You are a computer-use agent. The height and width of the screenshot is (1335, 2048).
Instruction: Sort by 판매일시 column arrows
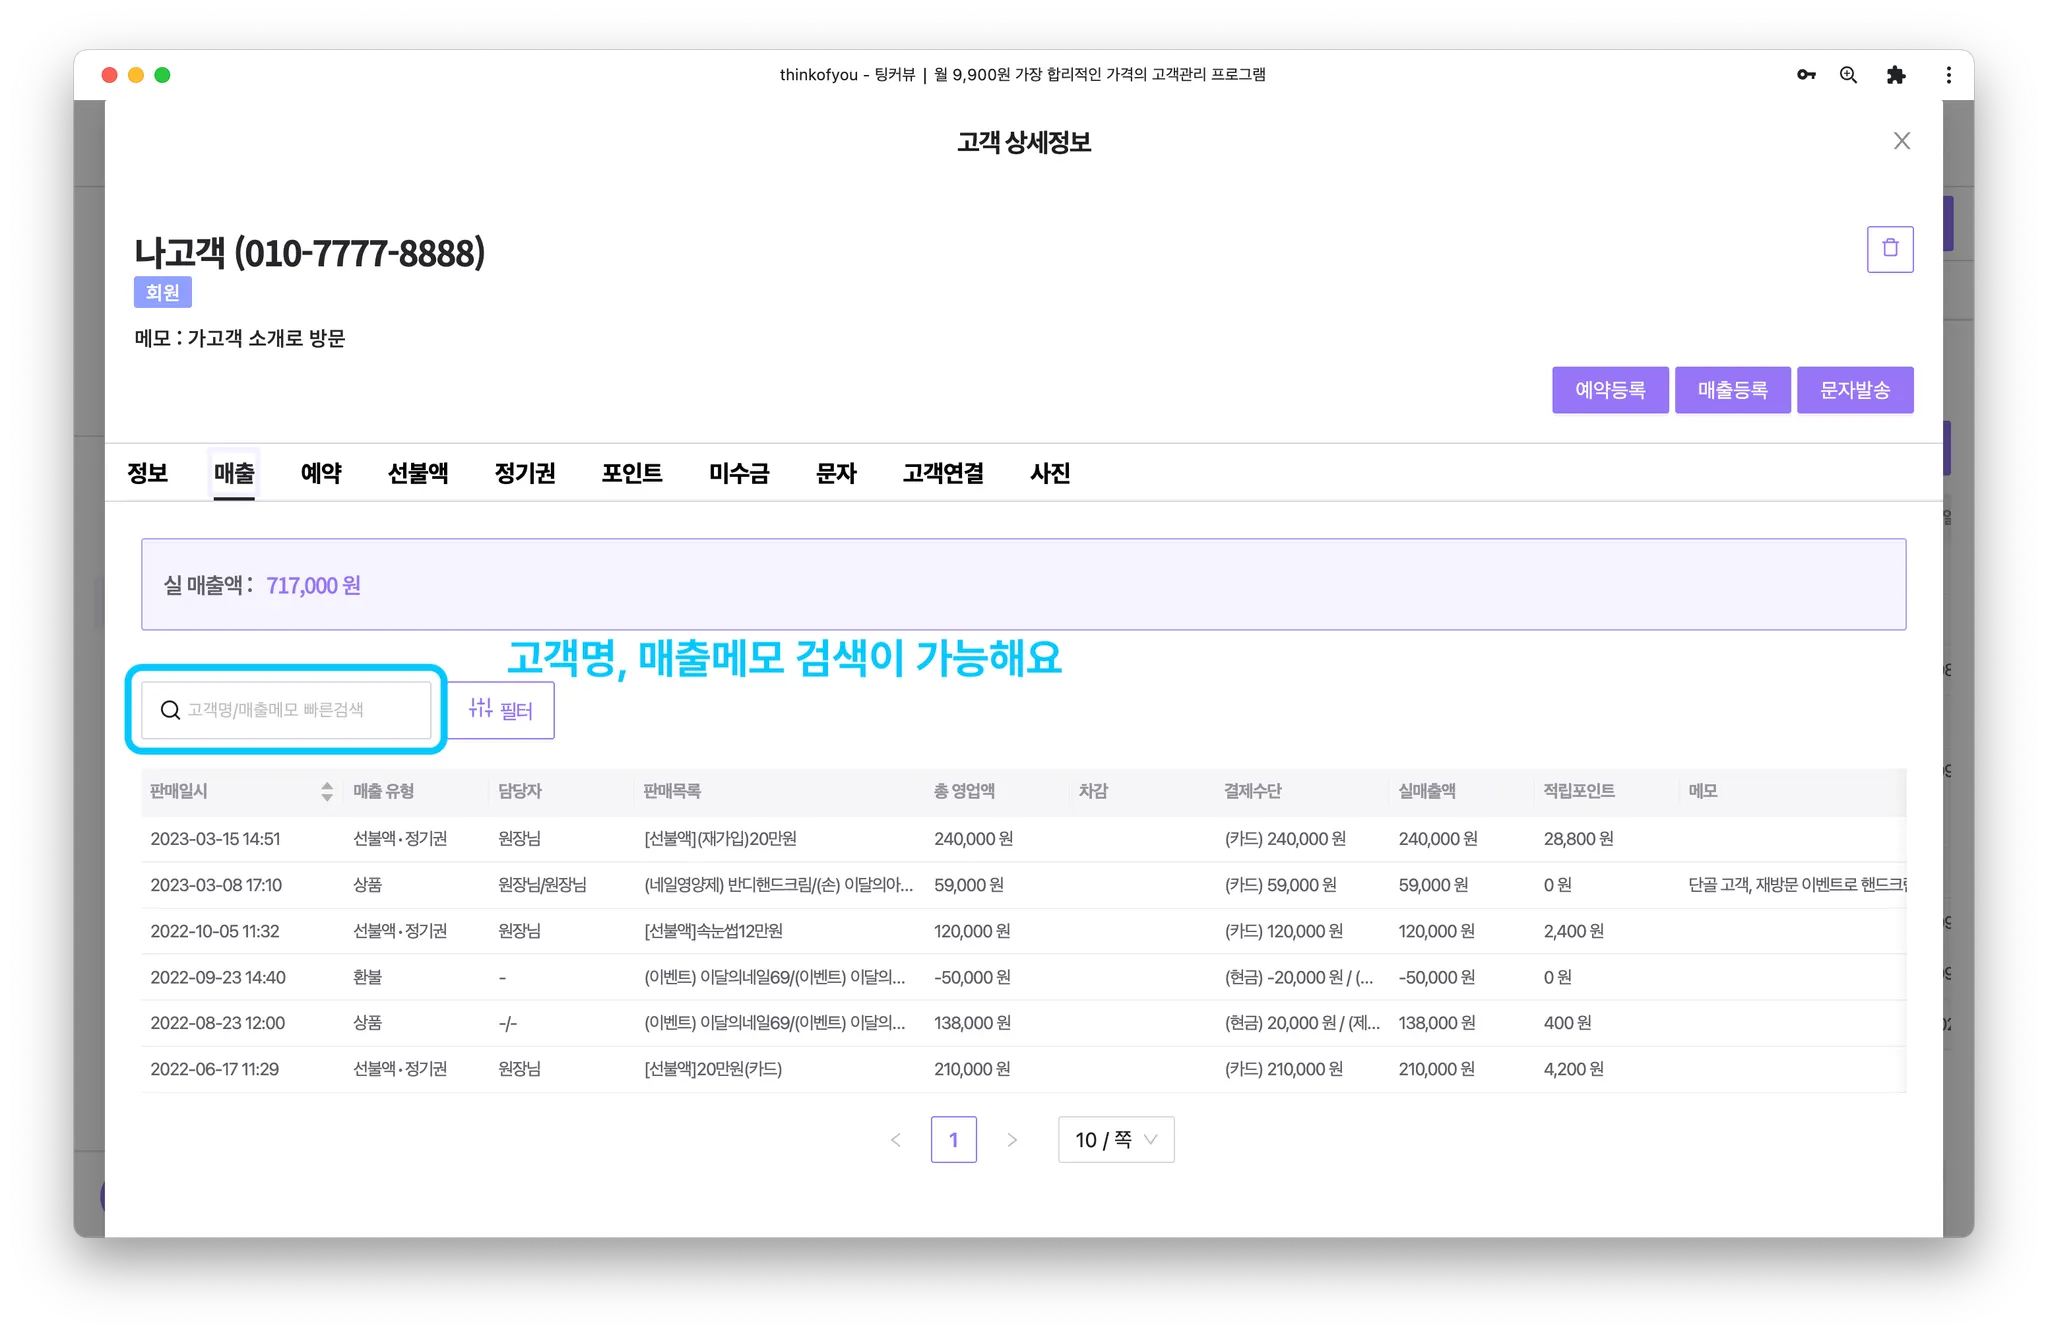point(326,791)
